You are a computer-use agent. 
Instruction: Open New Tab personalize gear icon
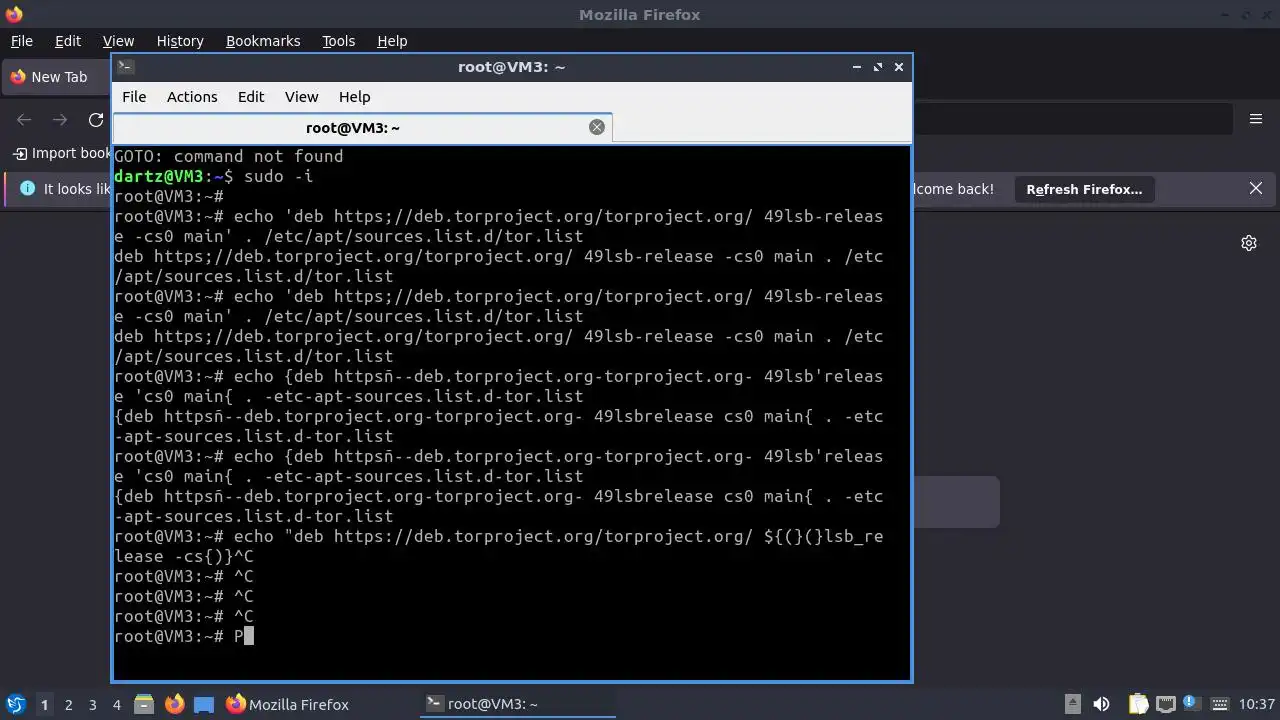(1249, 243)
